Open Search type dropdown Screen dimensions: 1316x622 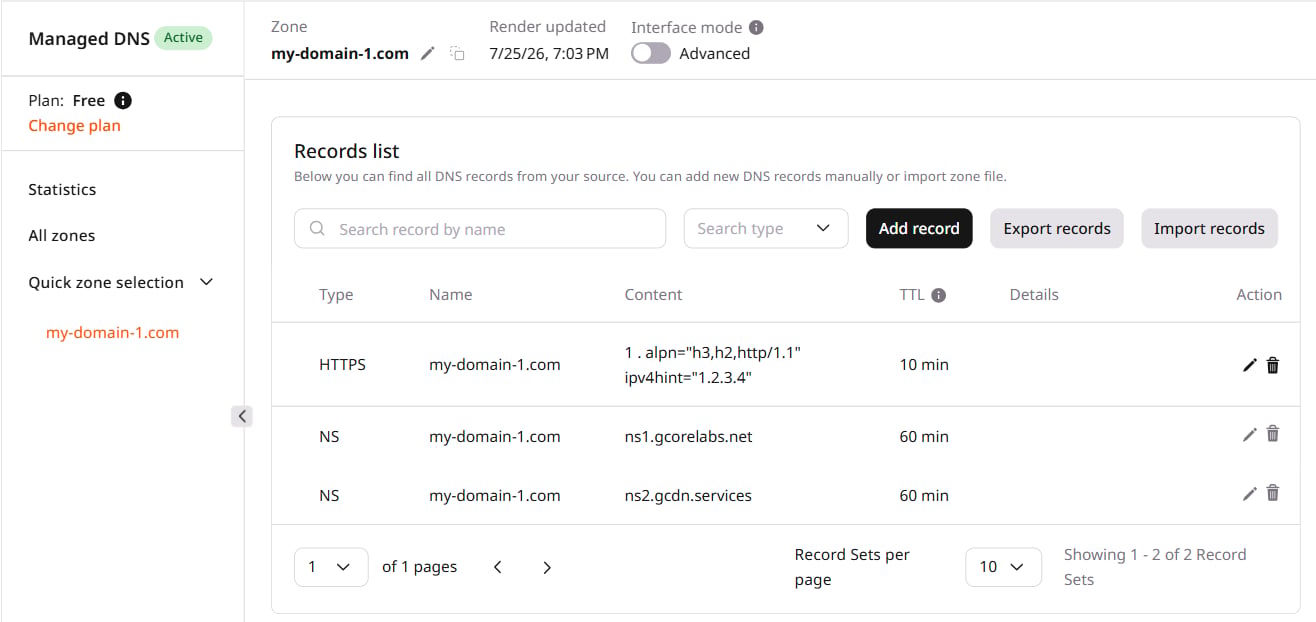(766, 228)
